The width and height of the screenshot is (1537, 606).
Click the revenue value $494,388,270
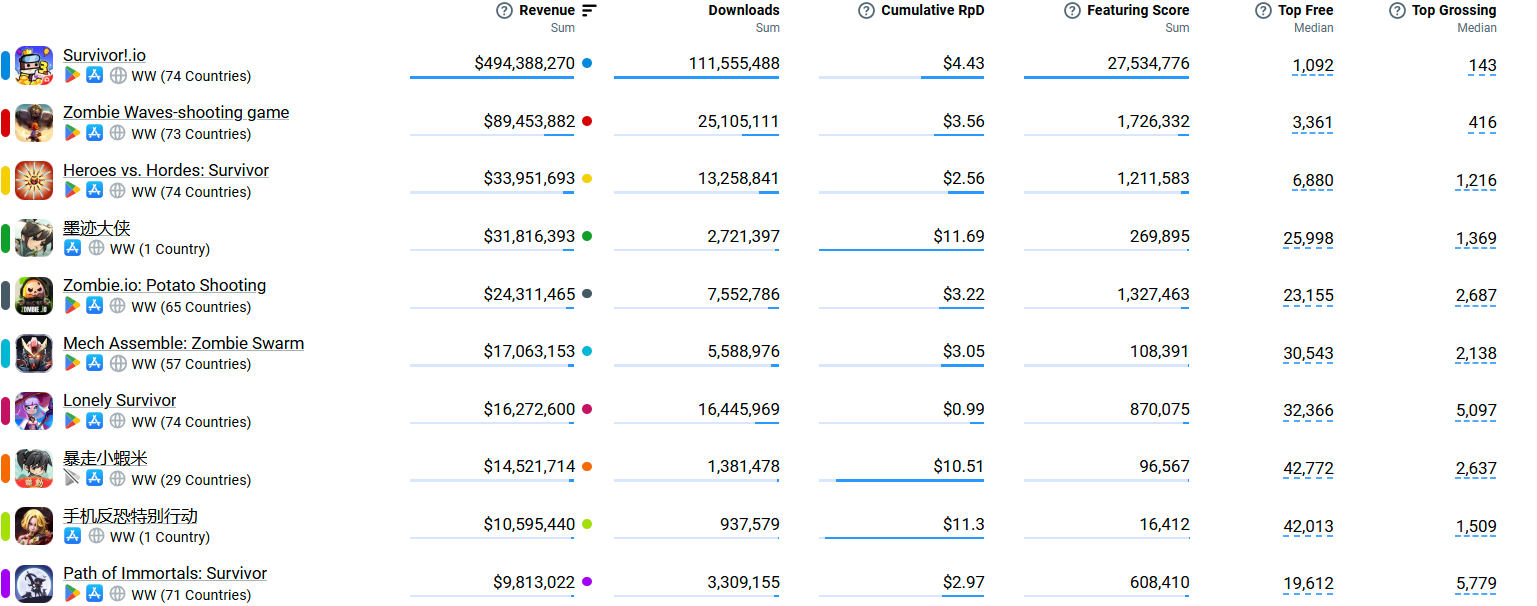point(525,63)
